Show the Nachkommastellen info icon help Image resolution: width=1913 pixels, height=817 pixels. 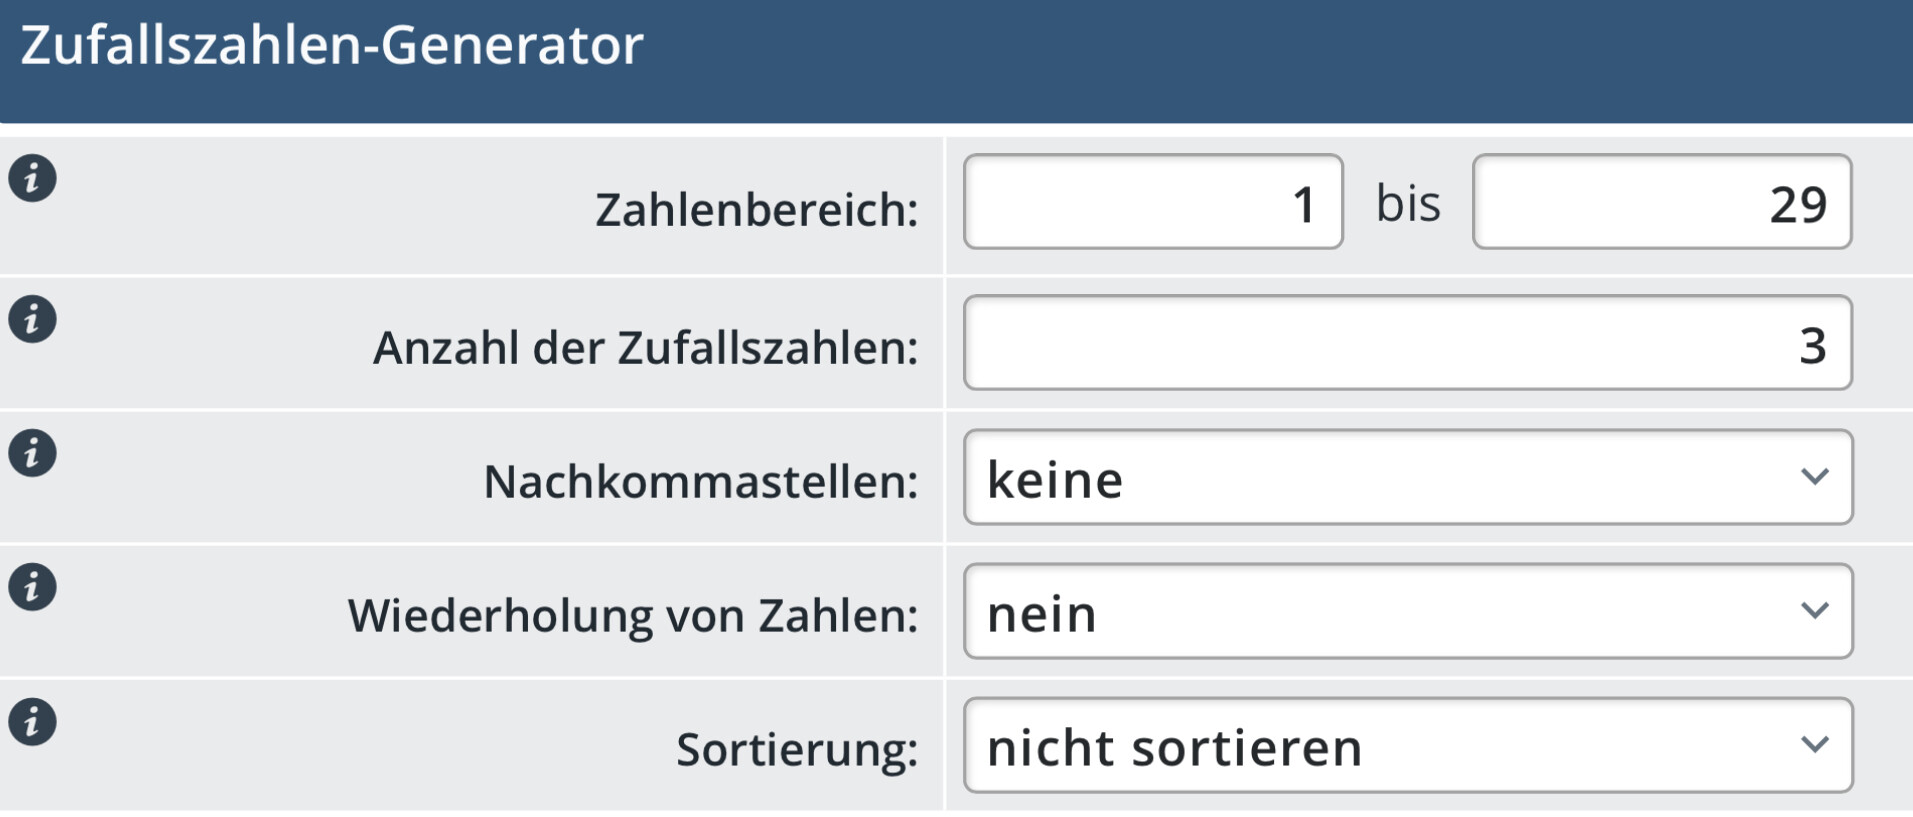[x=32, y=453]
